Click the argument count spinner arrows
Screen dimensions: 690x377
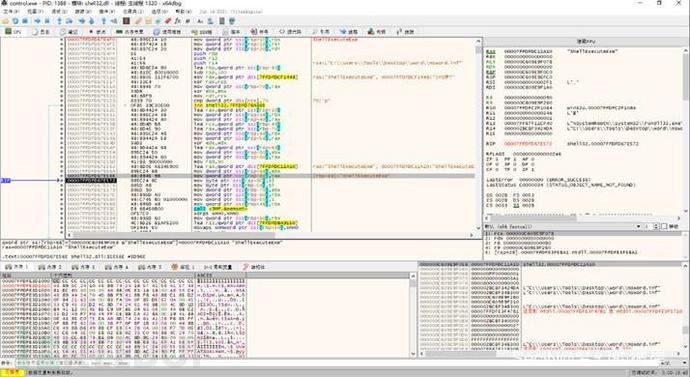(656, 226)
